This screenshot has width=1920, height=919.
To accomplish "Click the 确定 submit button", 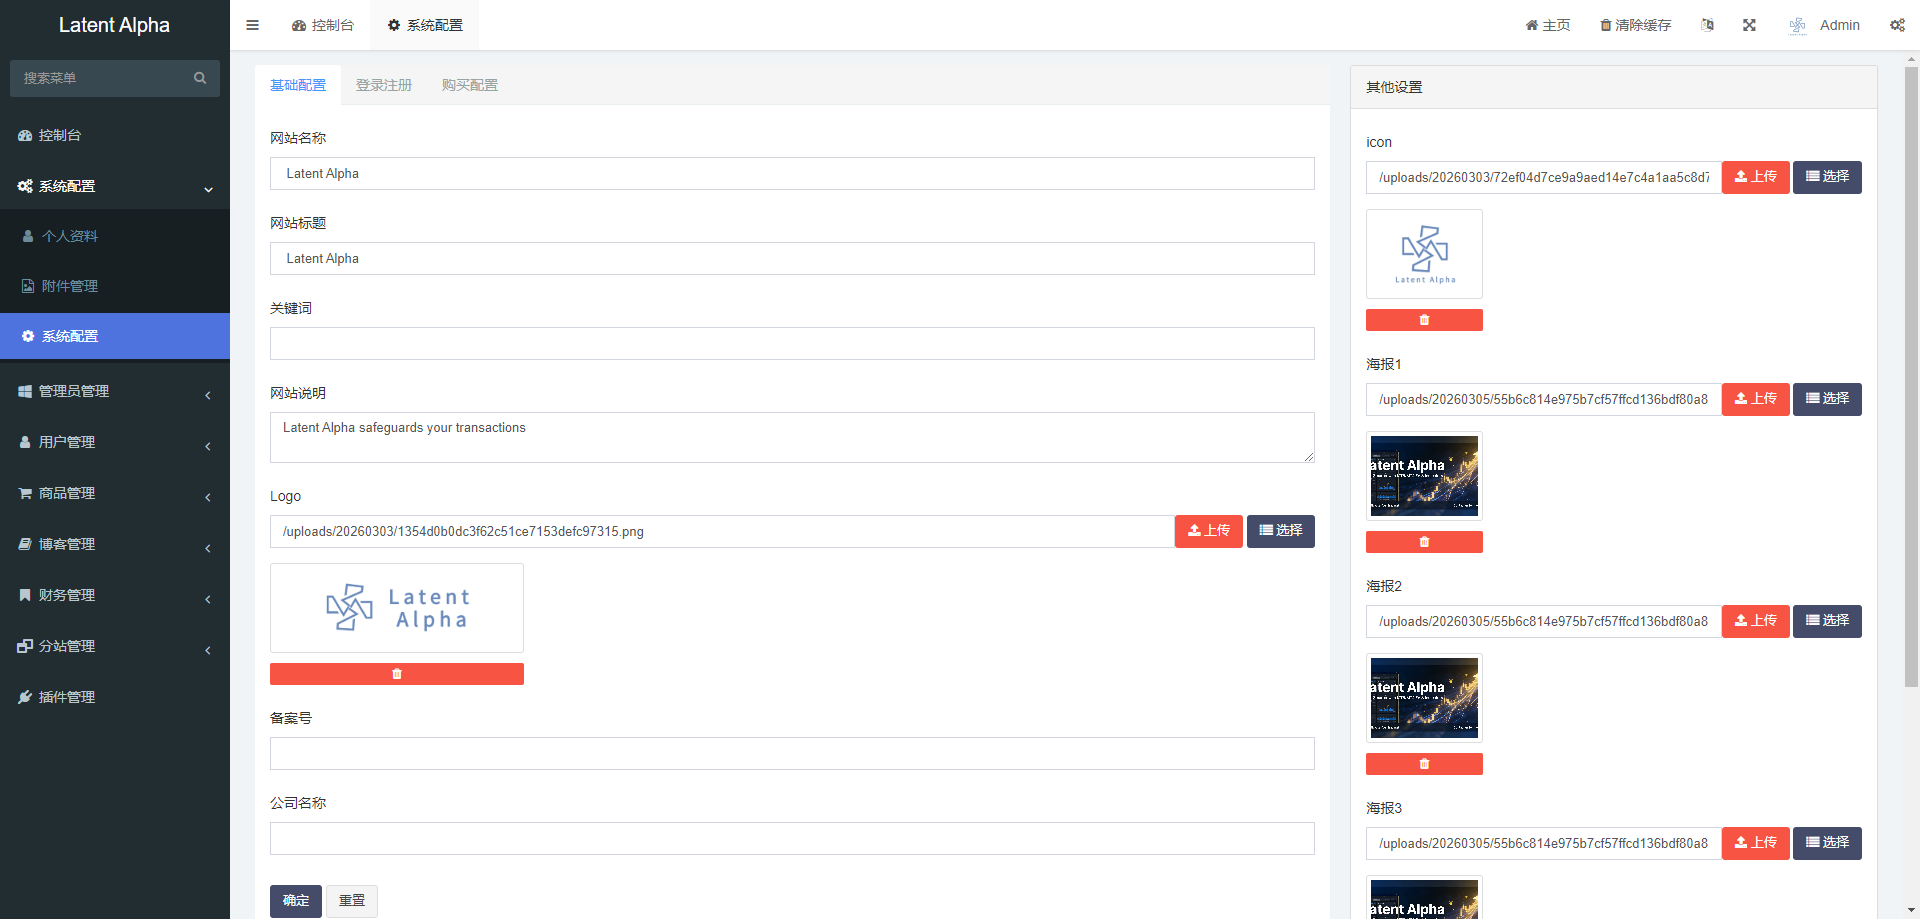I will (295, 901).
